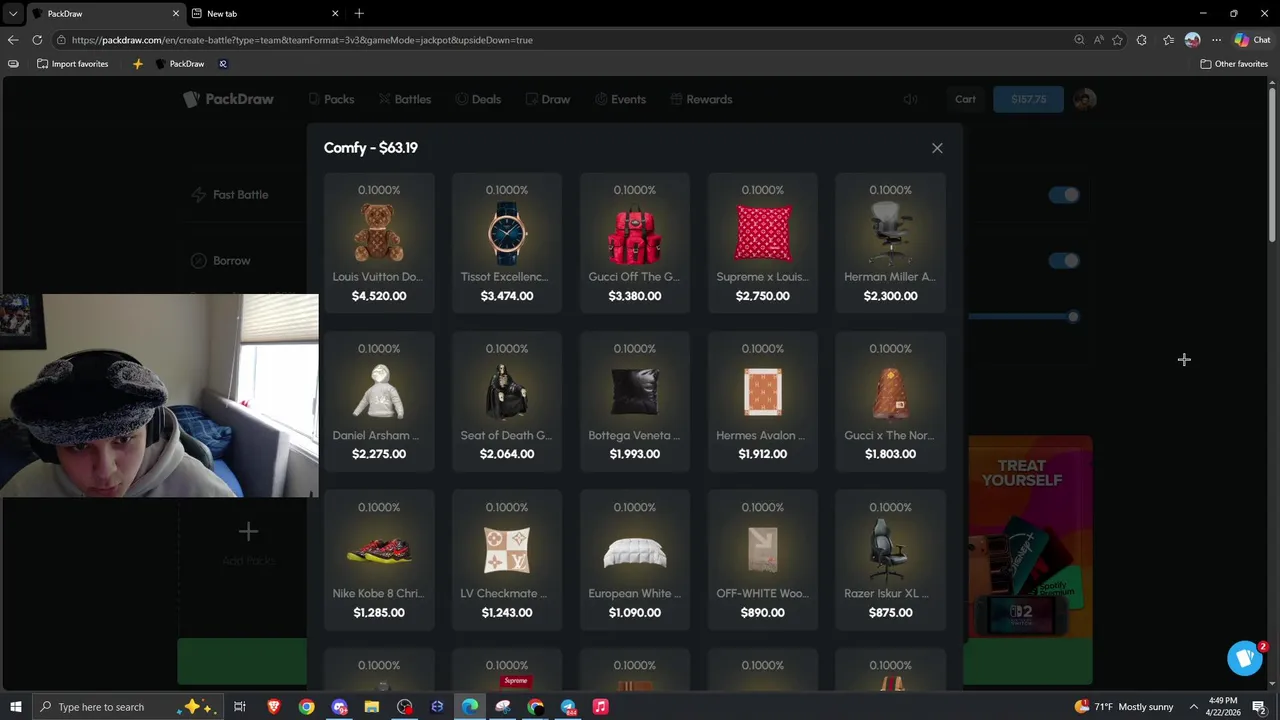The image size is (1280, 720).
Task: Open the user avatar in PackDraw header
Action: tap(1084, 99)
